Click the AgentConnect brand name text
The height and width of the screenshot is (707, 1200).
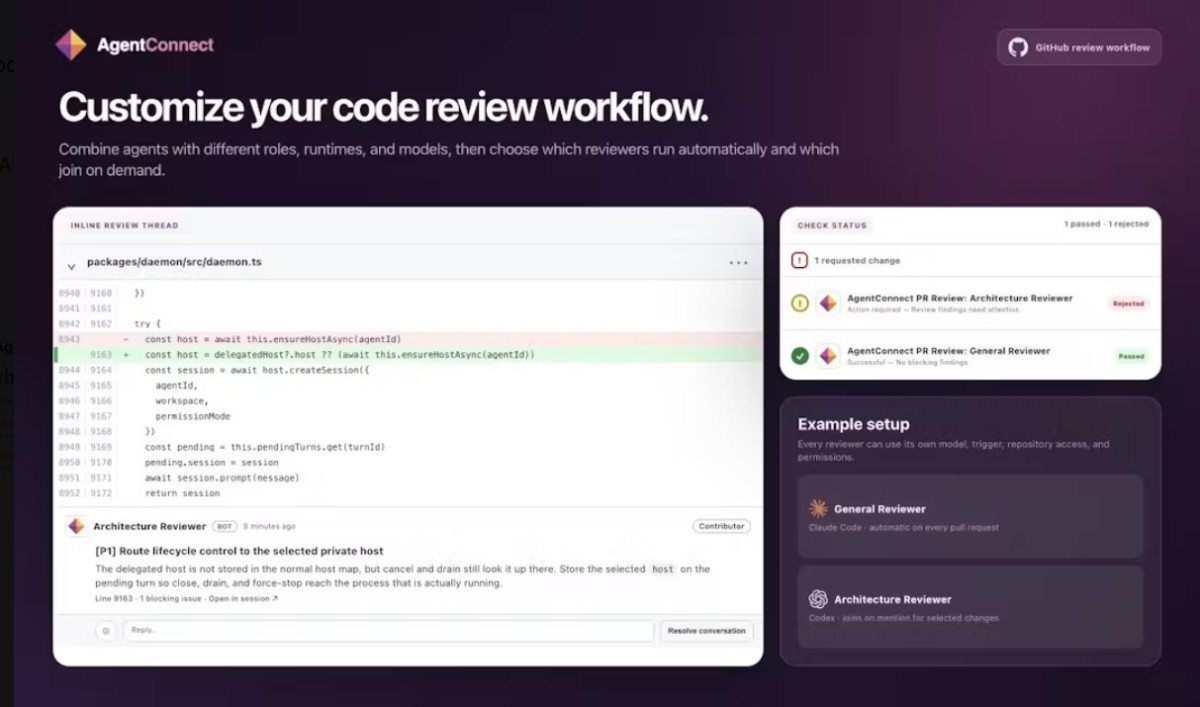155,45
